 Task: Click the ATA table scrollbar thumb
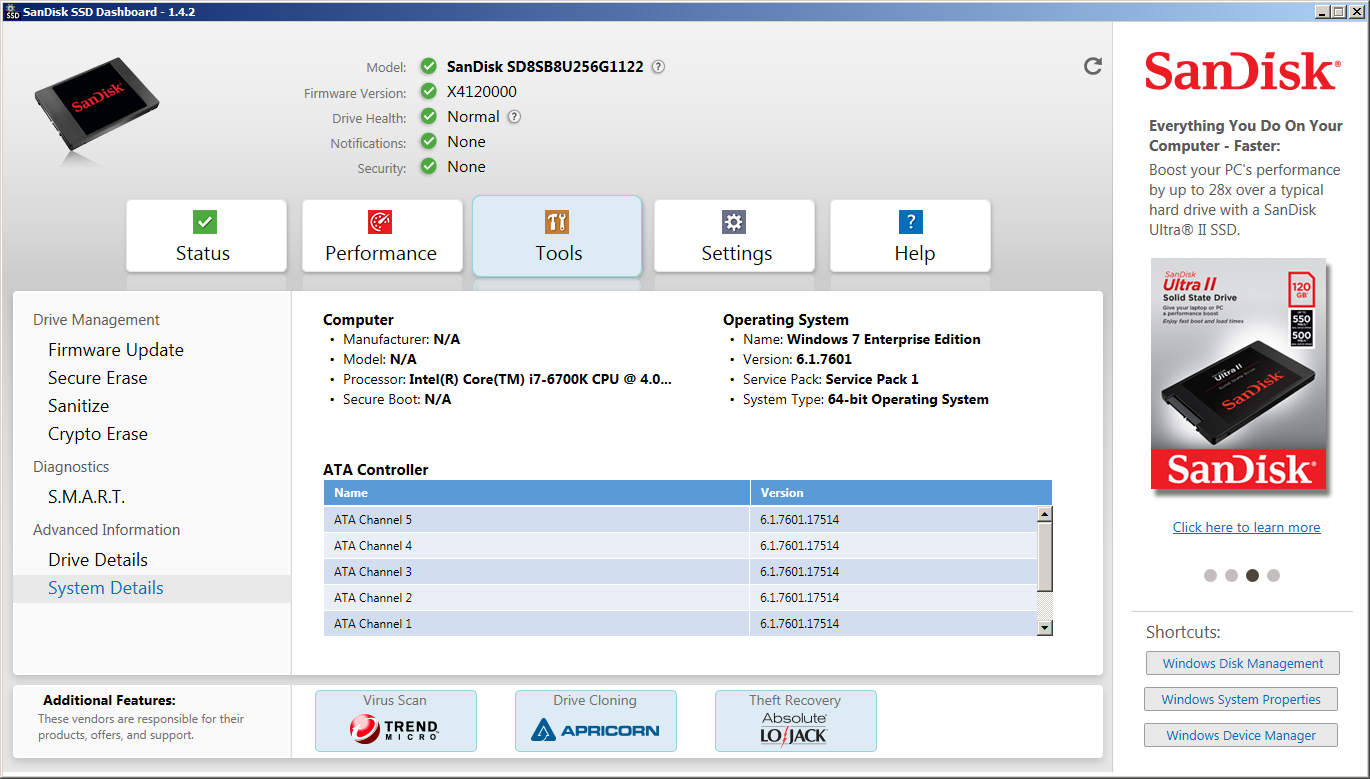1045,556
